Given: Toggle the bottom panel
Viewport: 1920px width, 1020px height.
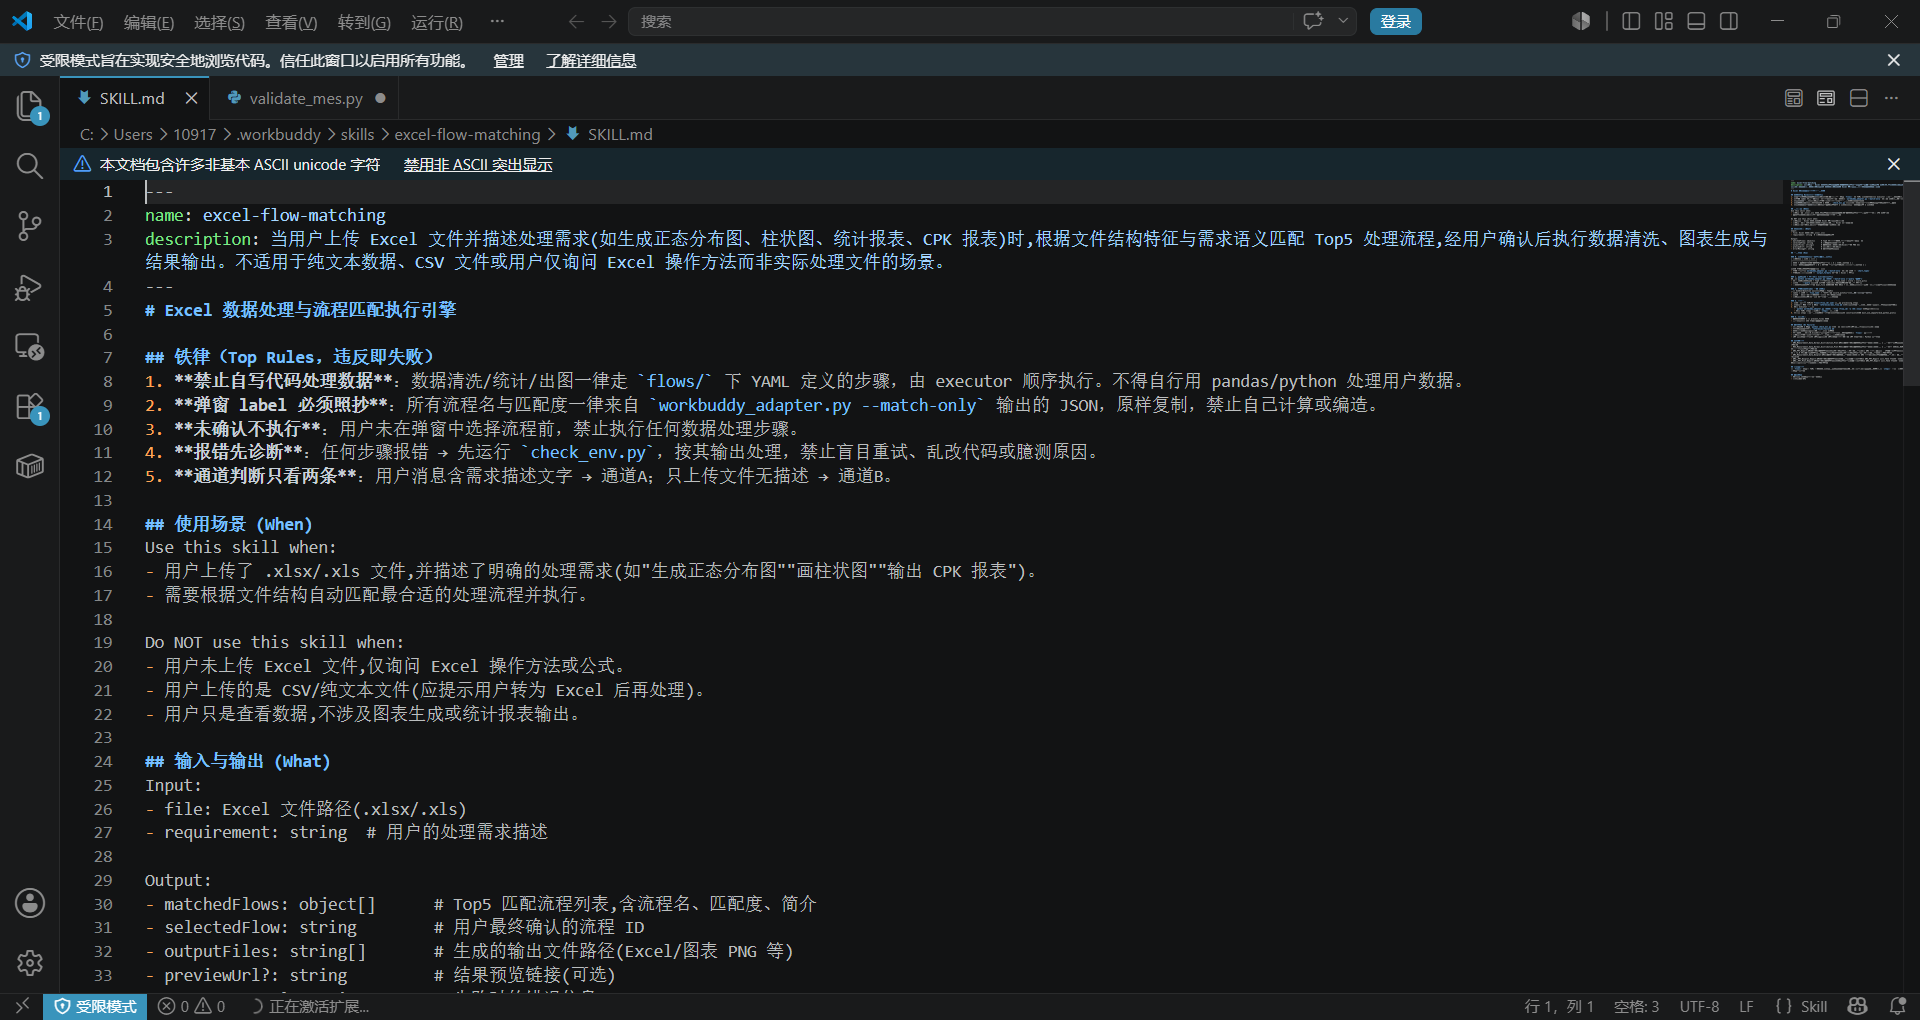Looking at the screenshot, I should 1696,21.
